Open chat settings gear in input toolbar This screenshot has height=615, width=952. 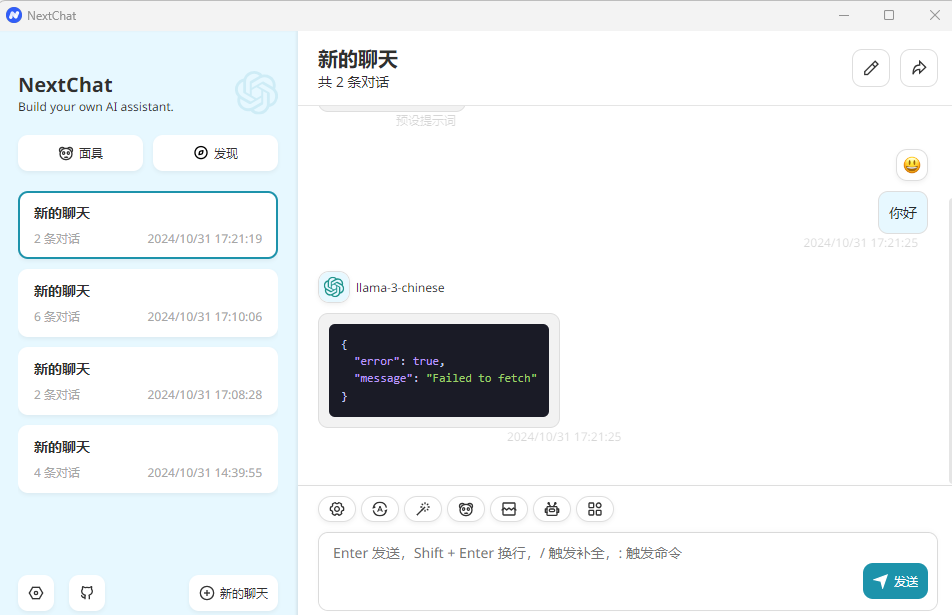337,509
